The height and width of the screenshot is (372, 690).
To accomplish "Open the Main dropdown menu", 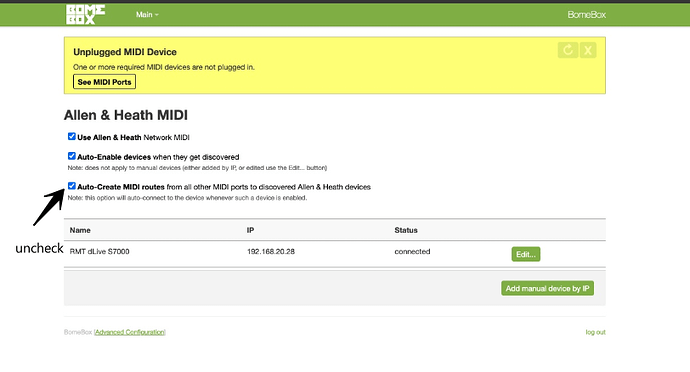I will (147, 15).
